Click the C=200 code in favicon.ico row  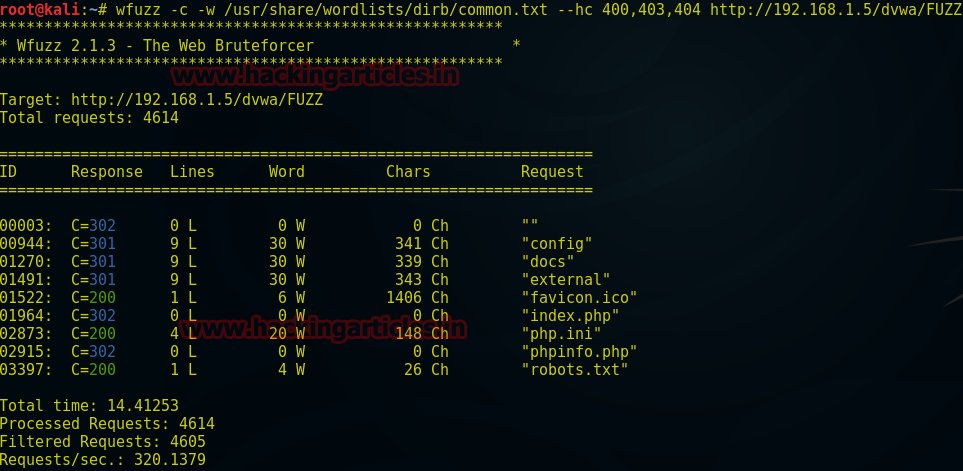point(93,298)
